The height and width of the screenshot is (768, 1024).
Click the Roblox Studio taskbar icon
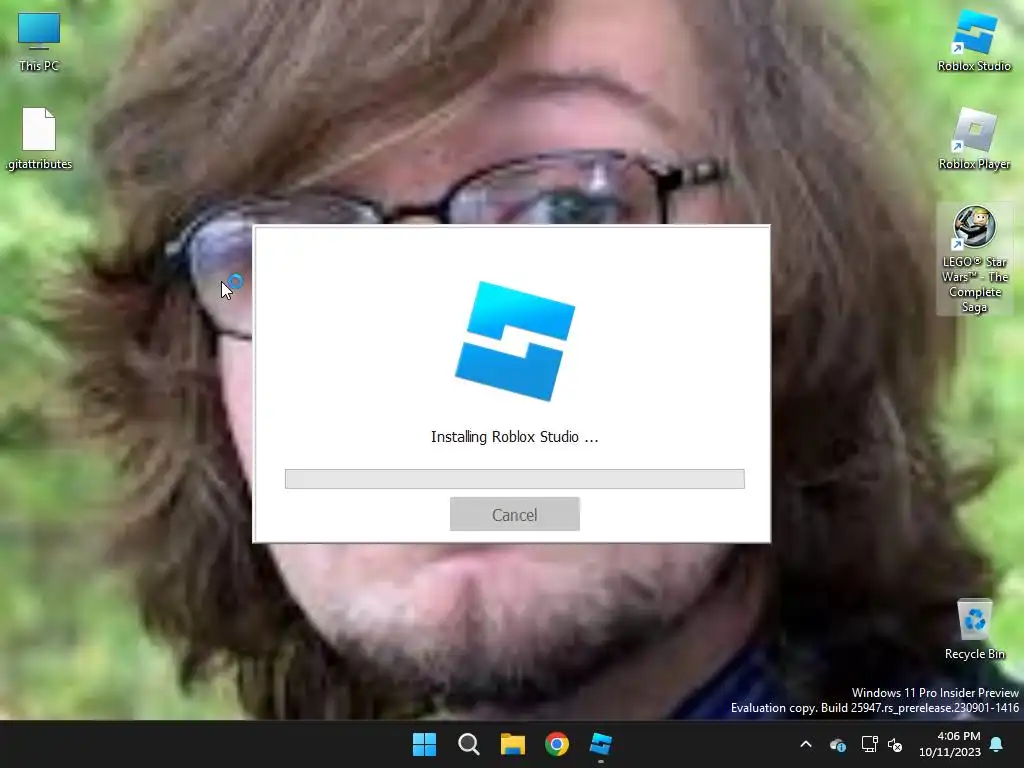[601, 744]
